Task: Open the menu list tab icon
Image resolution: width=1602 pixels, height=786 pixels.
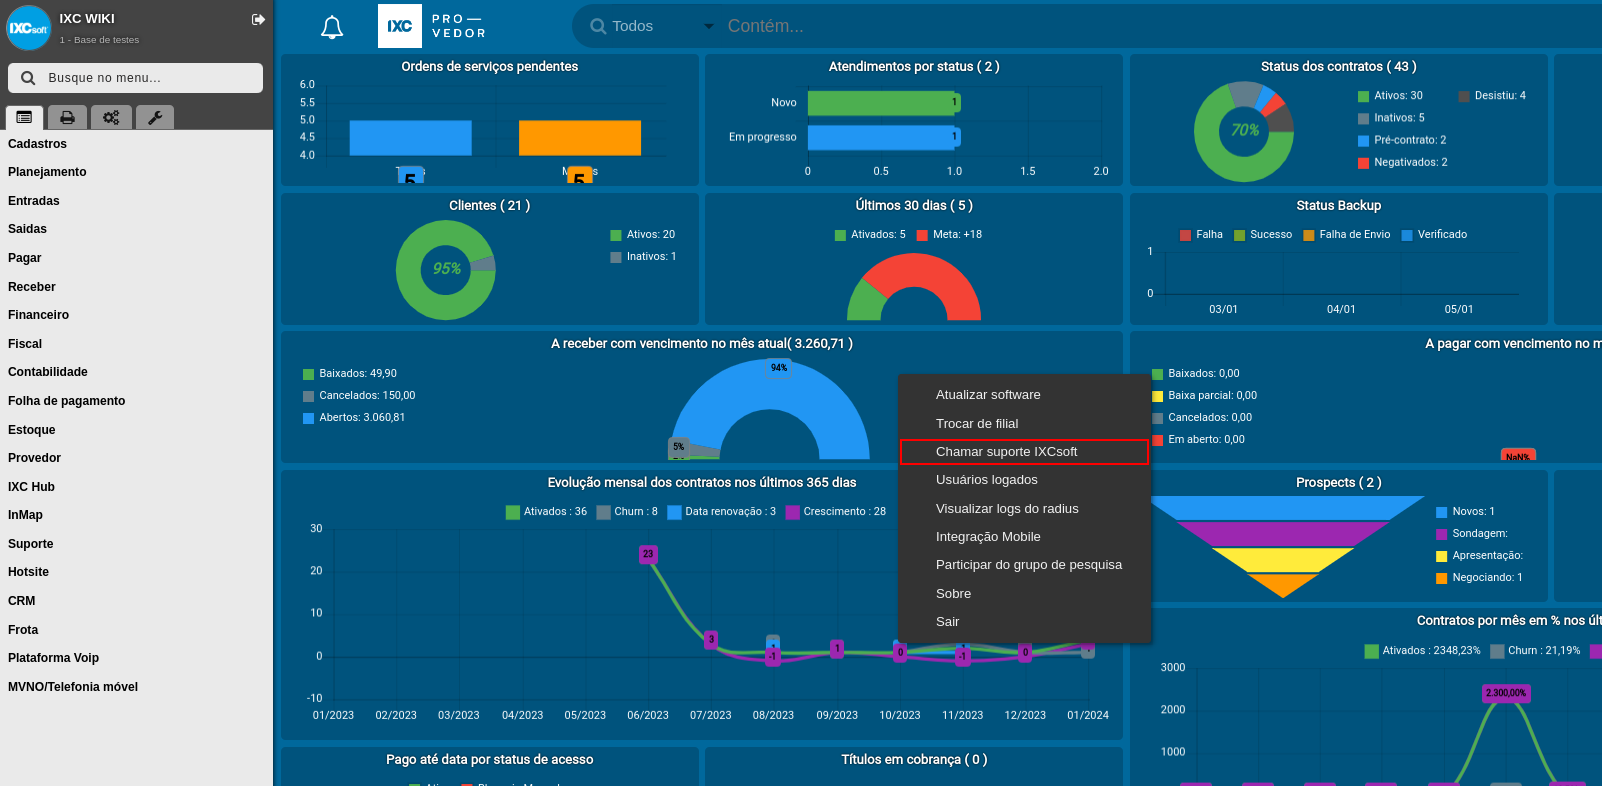Action: pyautogui.click(x=24, y=117)
